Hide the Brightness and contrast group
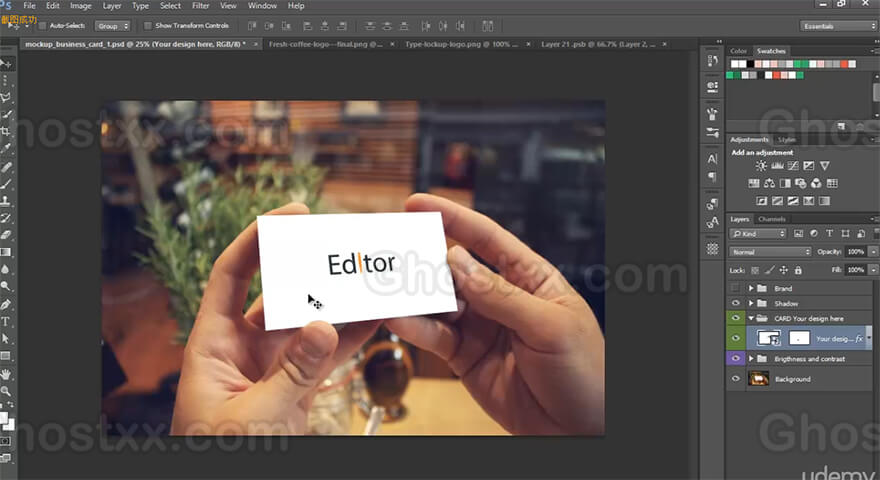Viewport: 880px width, 480px height. click(735, 358)
